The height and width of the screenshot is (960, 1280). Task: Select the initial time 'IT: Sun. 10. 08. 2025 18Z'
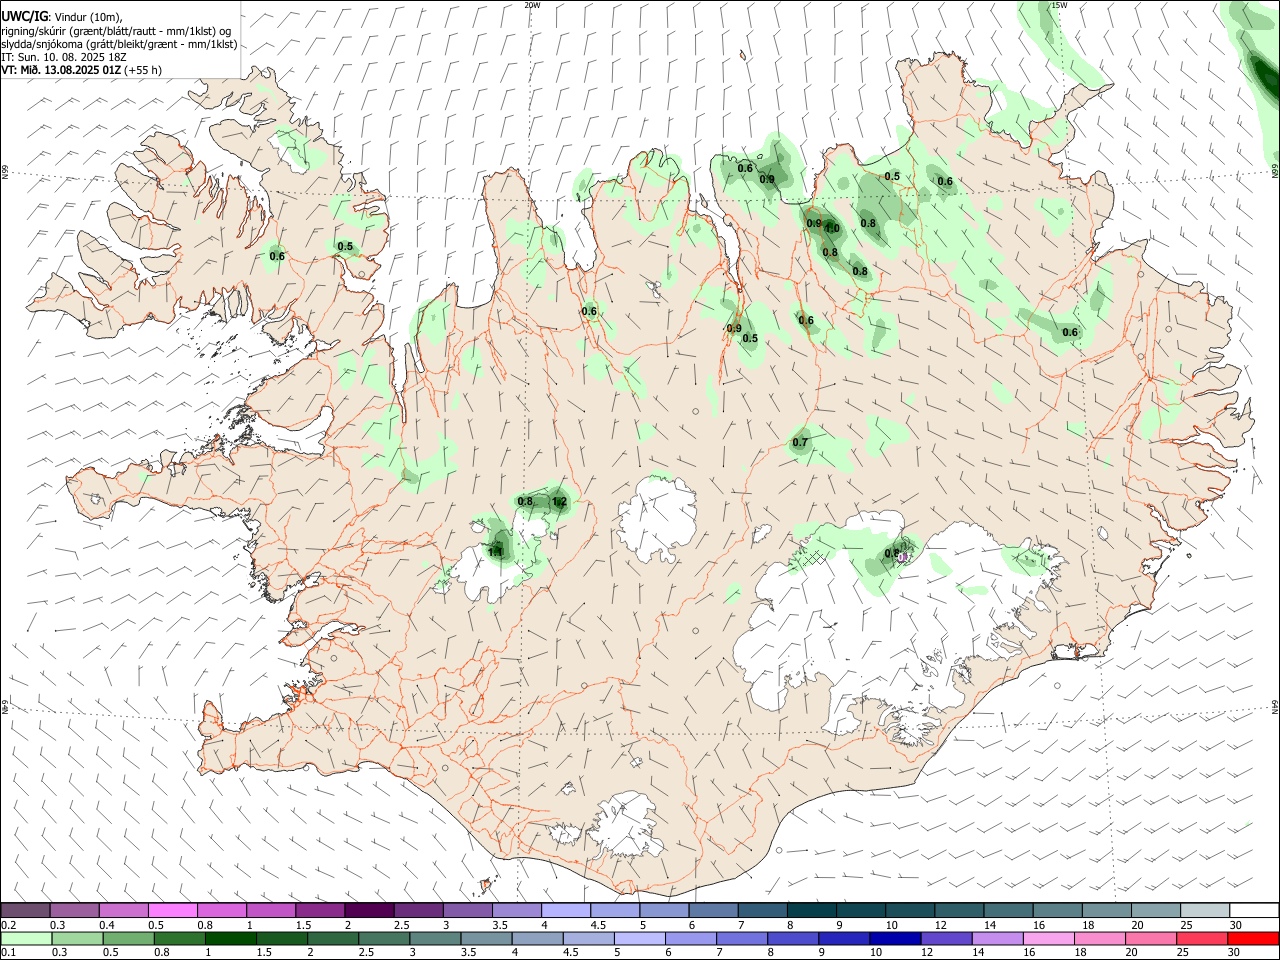[x=63, y=57]
